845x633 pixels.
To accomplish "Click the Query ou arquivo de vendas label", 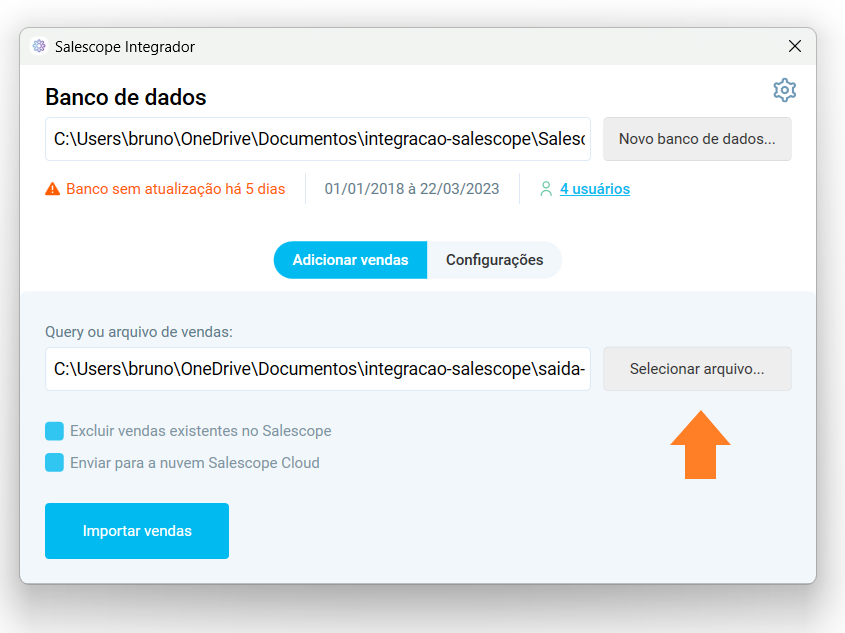I will (139, 332).
